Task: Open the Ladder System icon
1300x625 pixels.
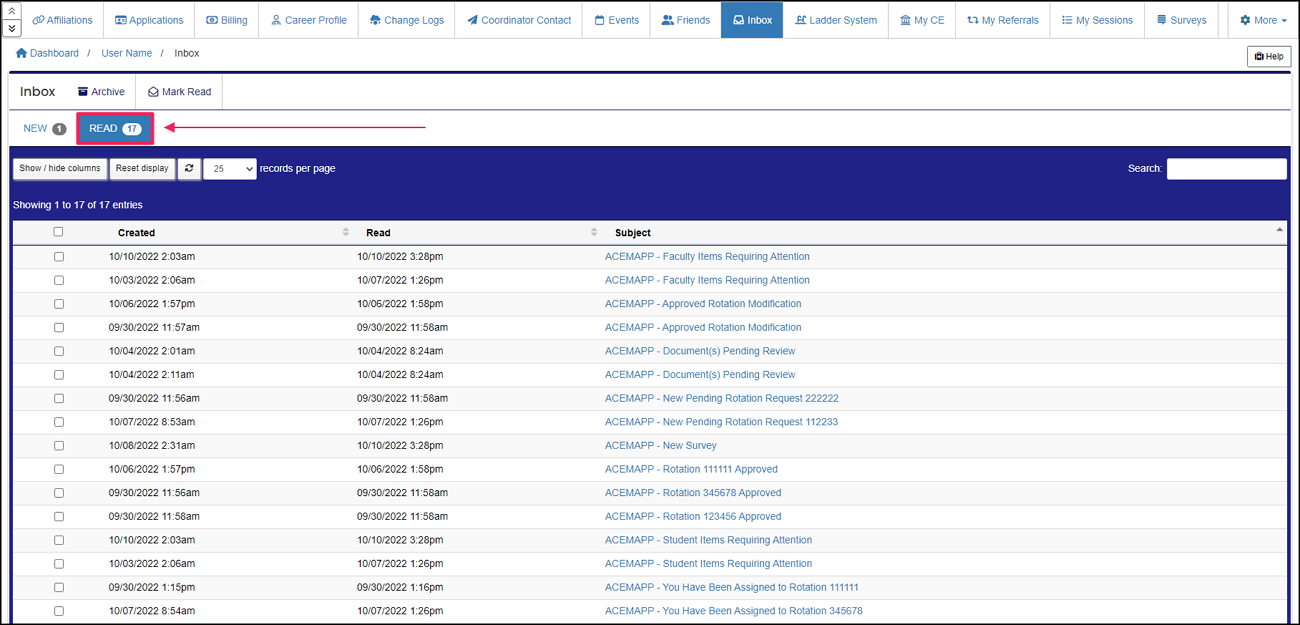Action: (x=801, y=19)
